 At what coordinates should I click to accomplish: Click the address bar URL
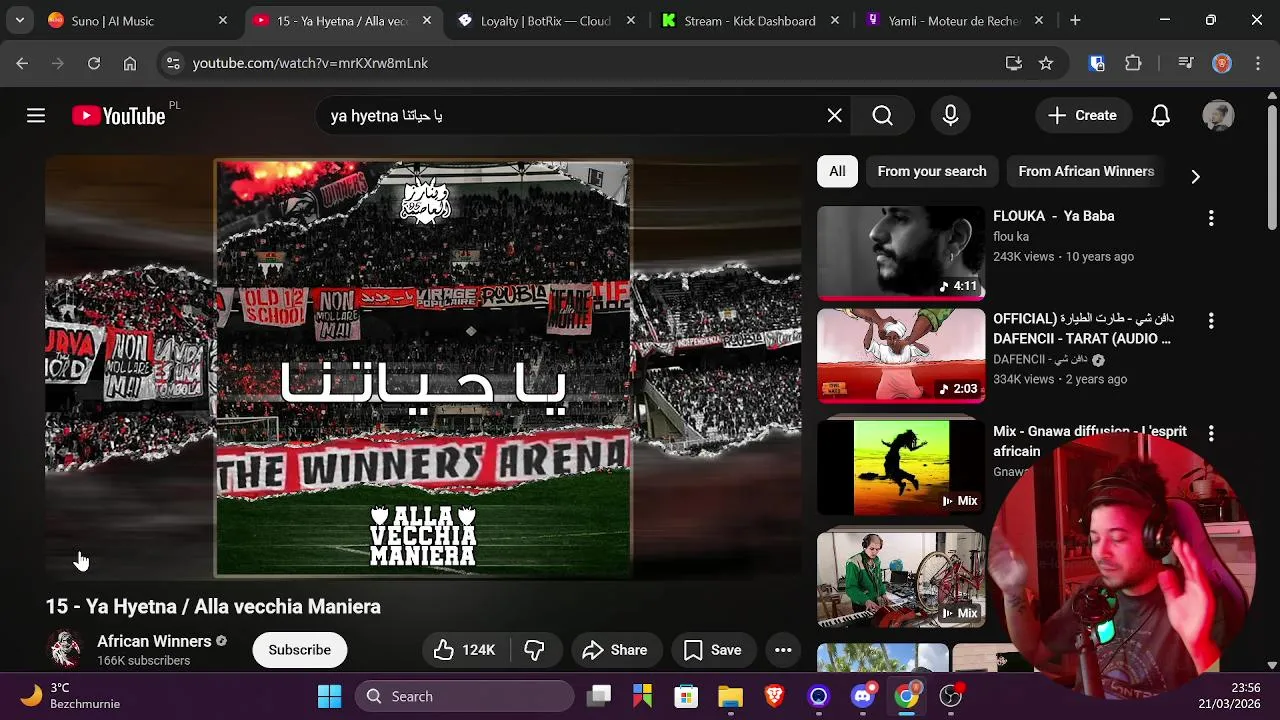click(x=310, y=63)
